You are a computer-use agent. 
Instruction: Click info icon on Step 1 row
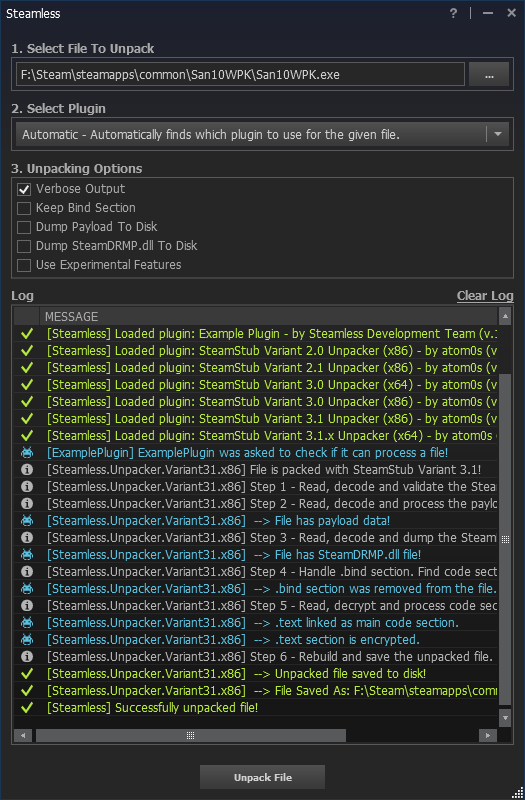27,487
